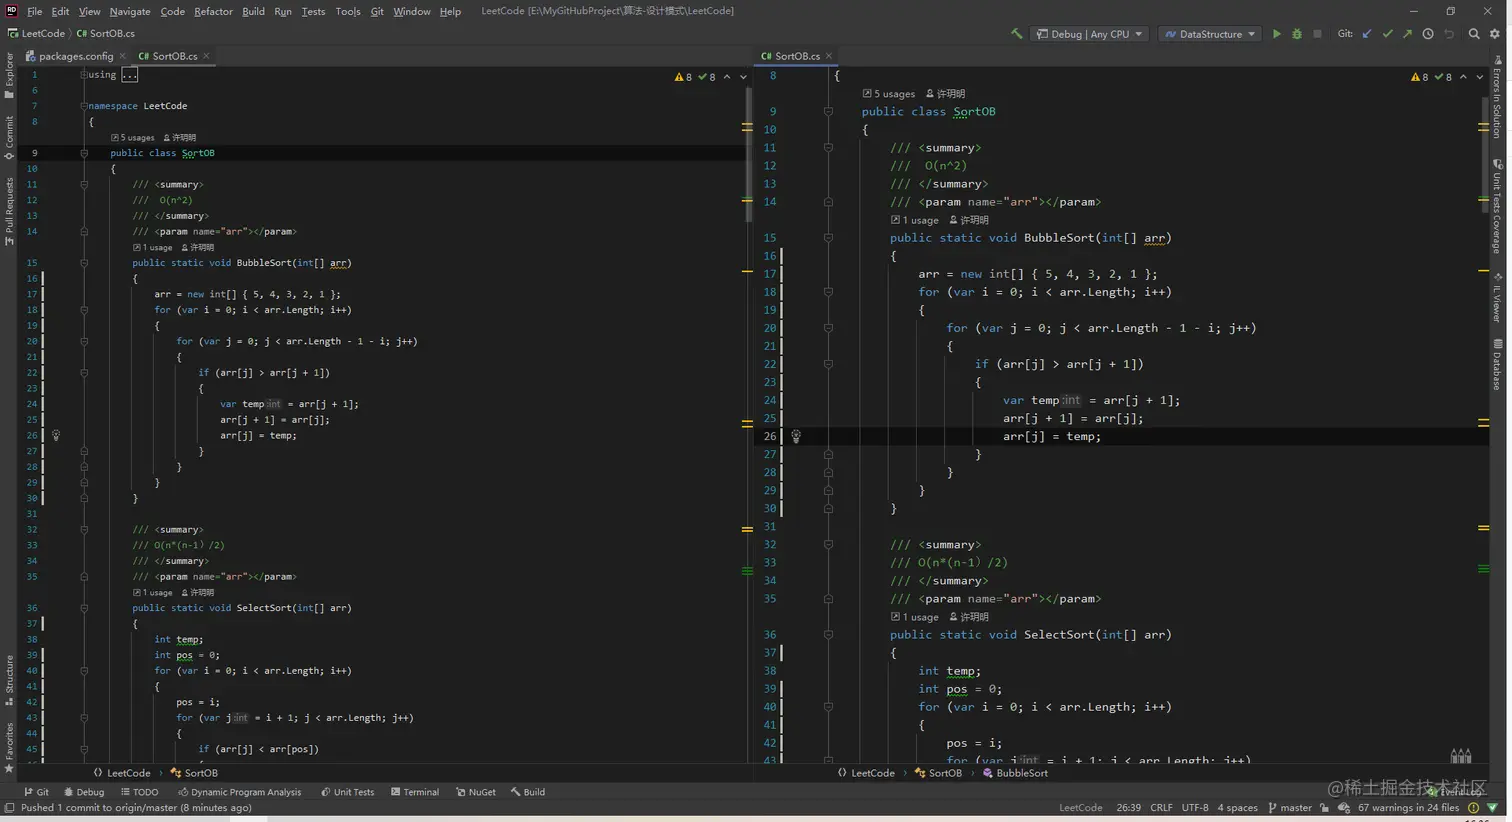Open the TODO tool window
The height and width of the screenshot is (822, 1512).
(x=139, y=792)
